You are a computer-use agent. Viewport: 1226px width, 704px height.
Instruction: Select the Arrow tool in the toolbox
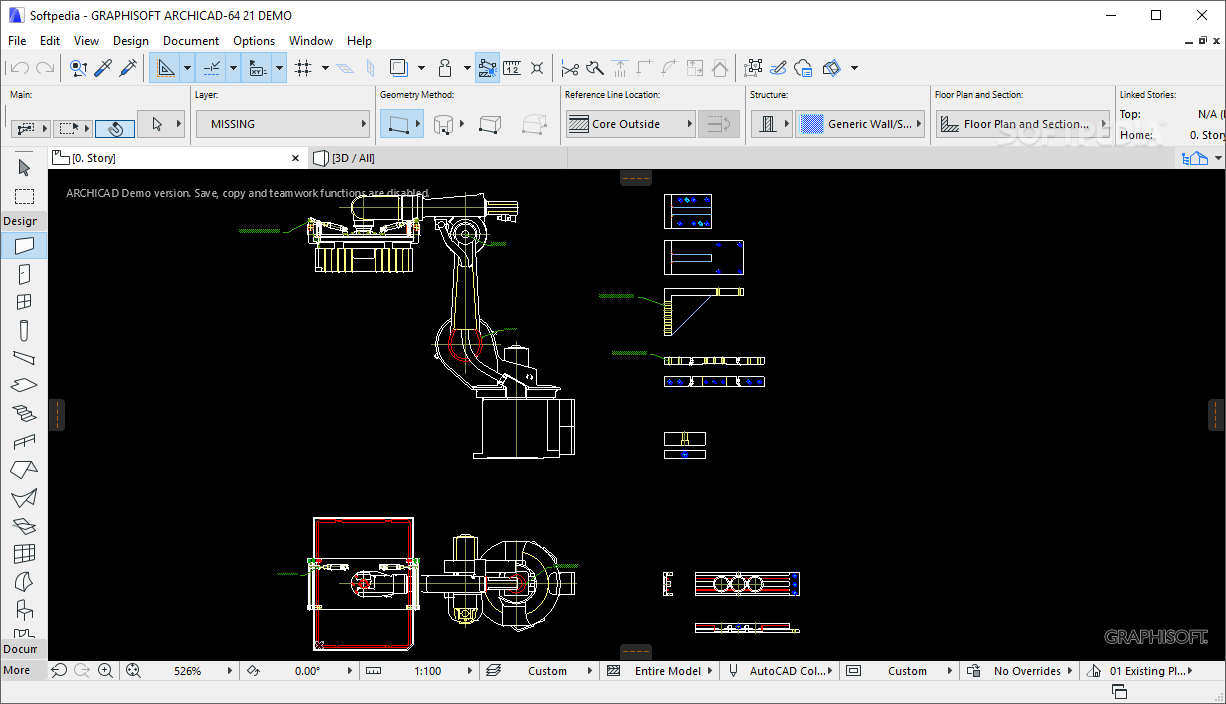(25, 168)
